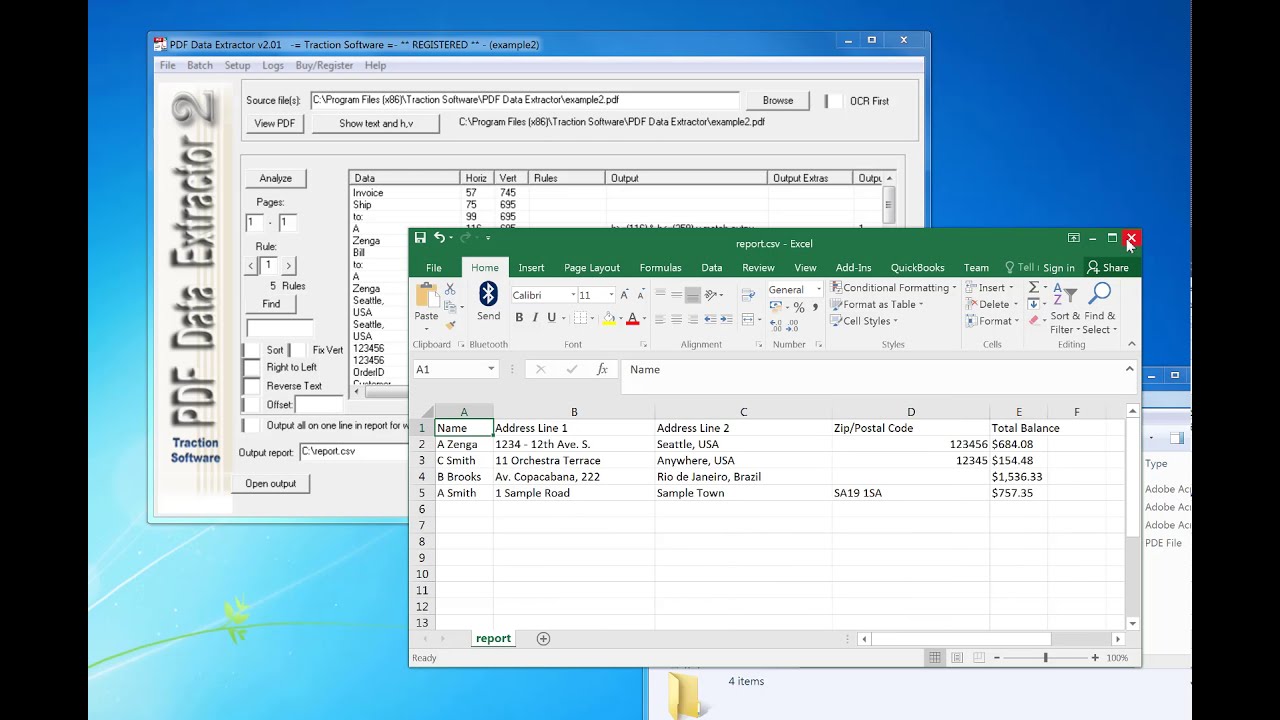Toggle Underline formatting in Excel

click(x=551, y=318)
